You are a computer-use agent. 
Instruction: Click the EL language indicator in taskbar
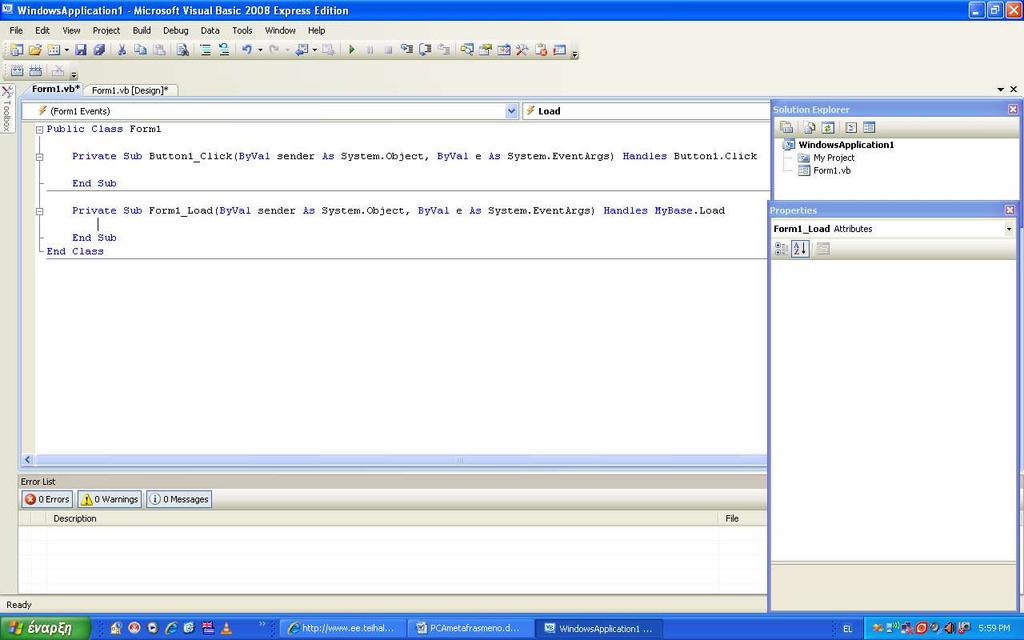(x=848, y=628)
